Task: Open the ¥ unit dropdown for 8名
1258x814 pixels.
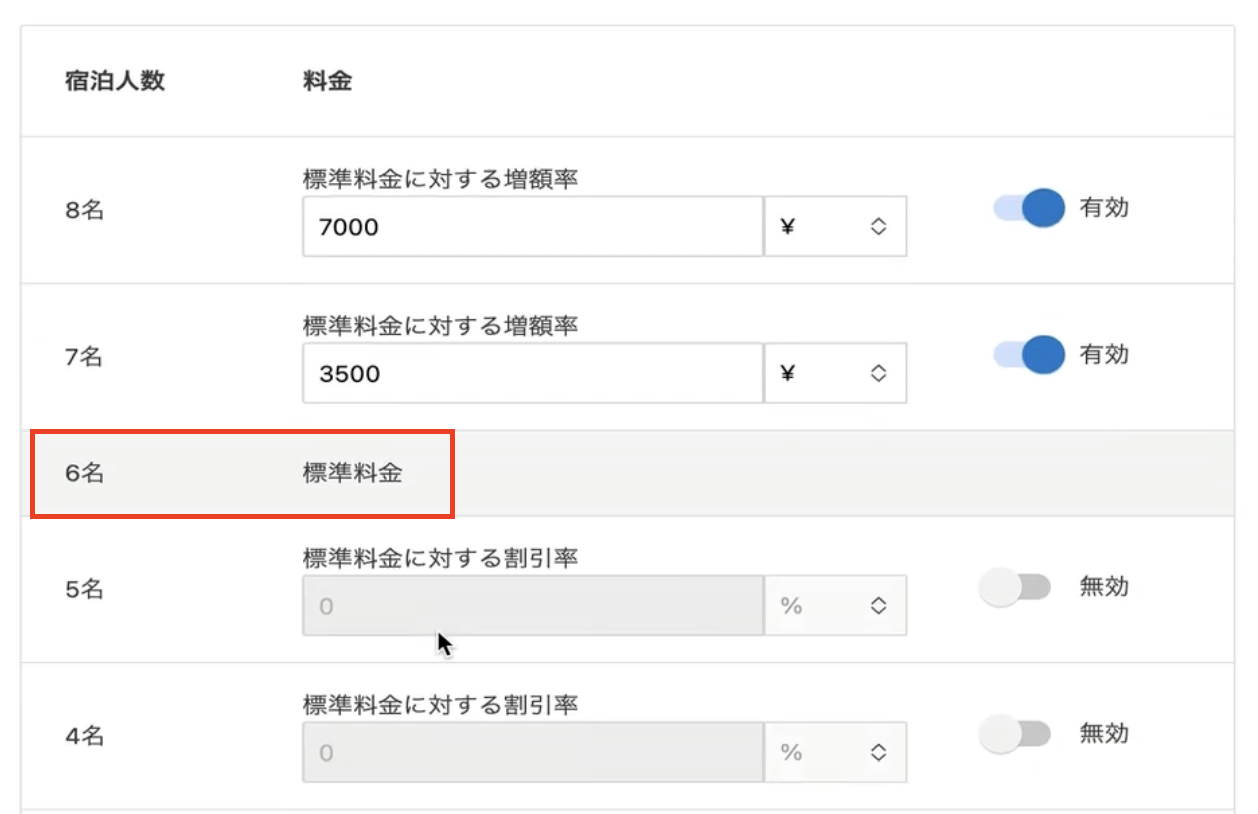Action: [835, 227]
